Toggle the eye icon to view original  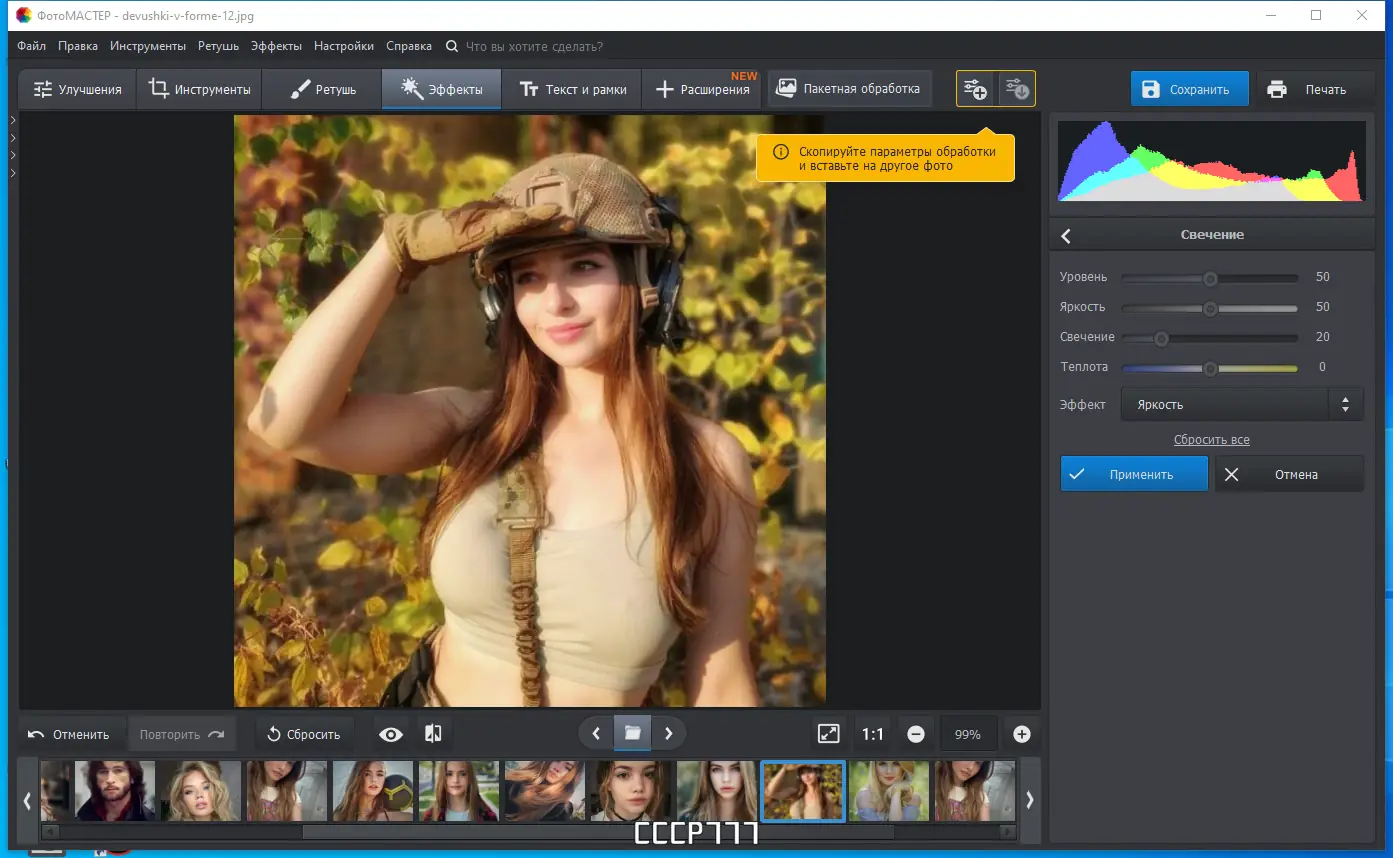pyautogui.click(x=391, y=734)
